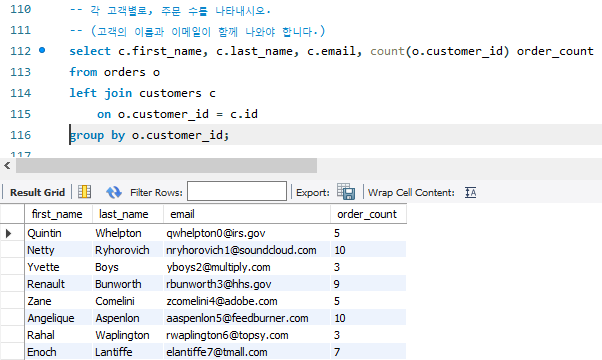Click the horizontal scrollbar left arrow
The image size is (602, 360).
tap(7, 165)
